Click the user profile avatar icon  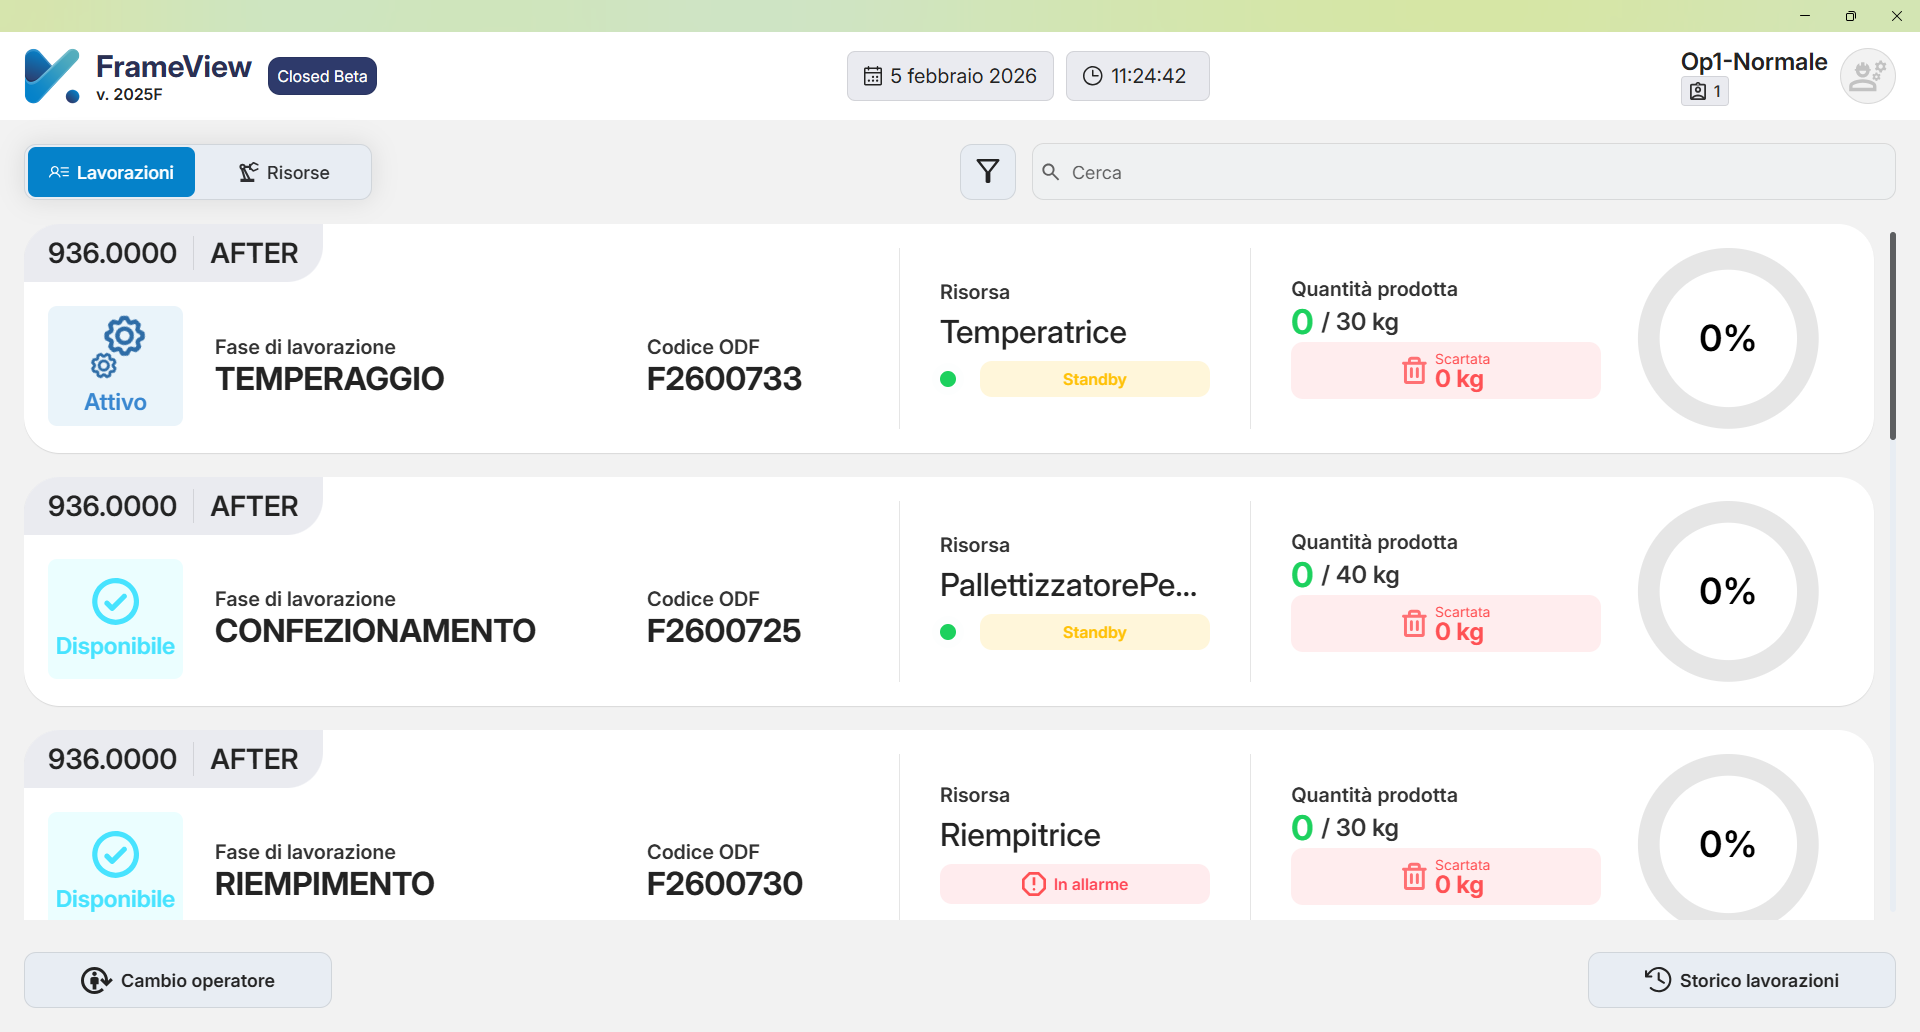point(1867,76)
